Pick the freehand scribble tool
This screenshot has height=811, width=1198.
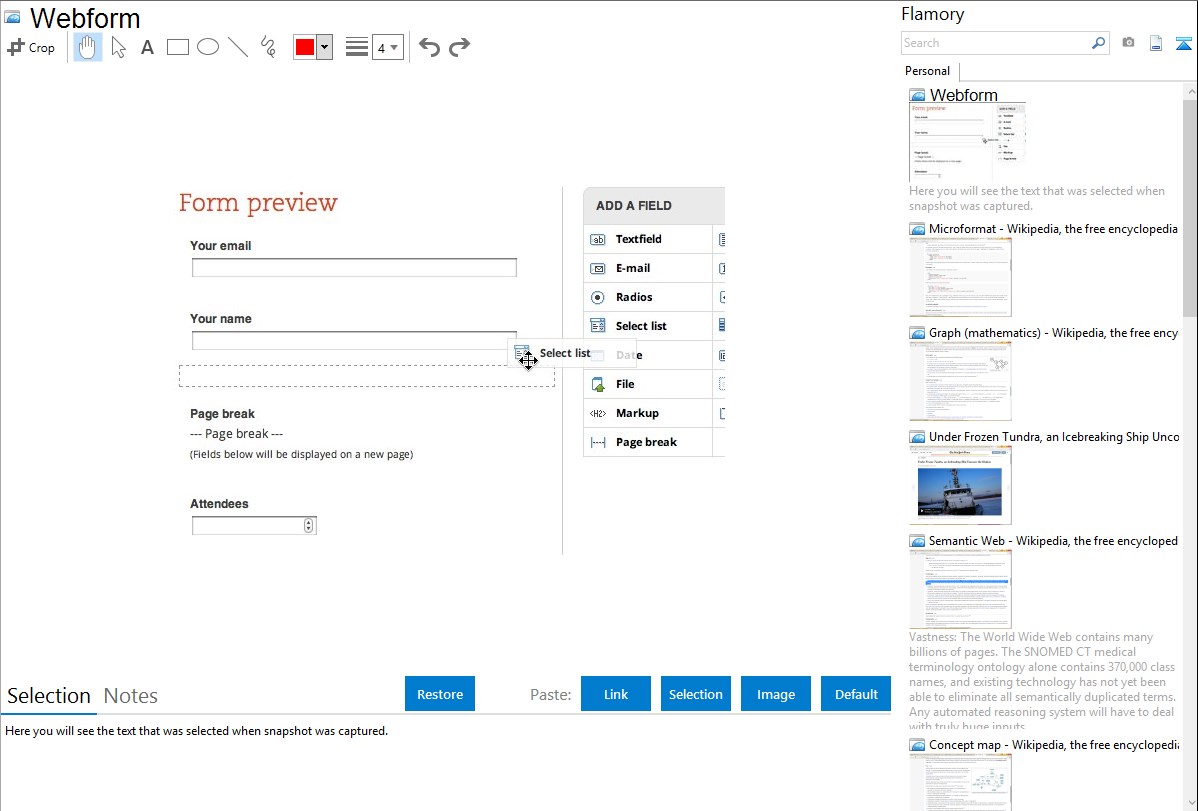268,47
